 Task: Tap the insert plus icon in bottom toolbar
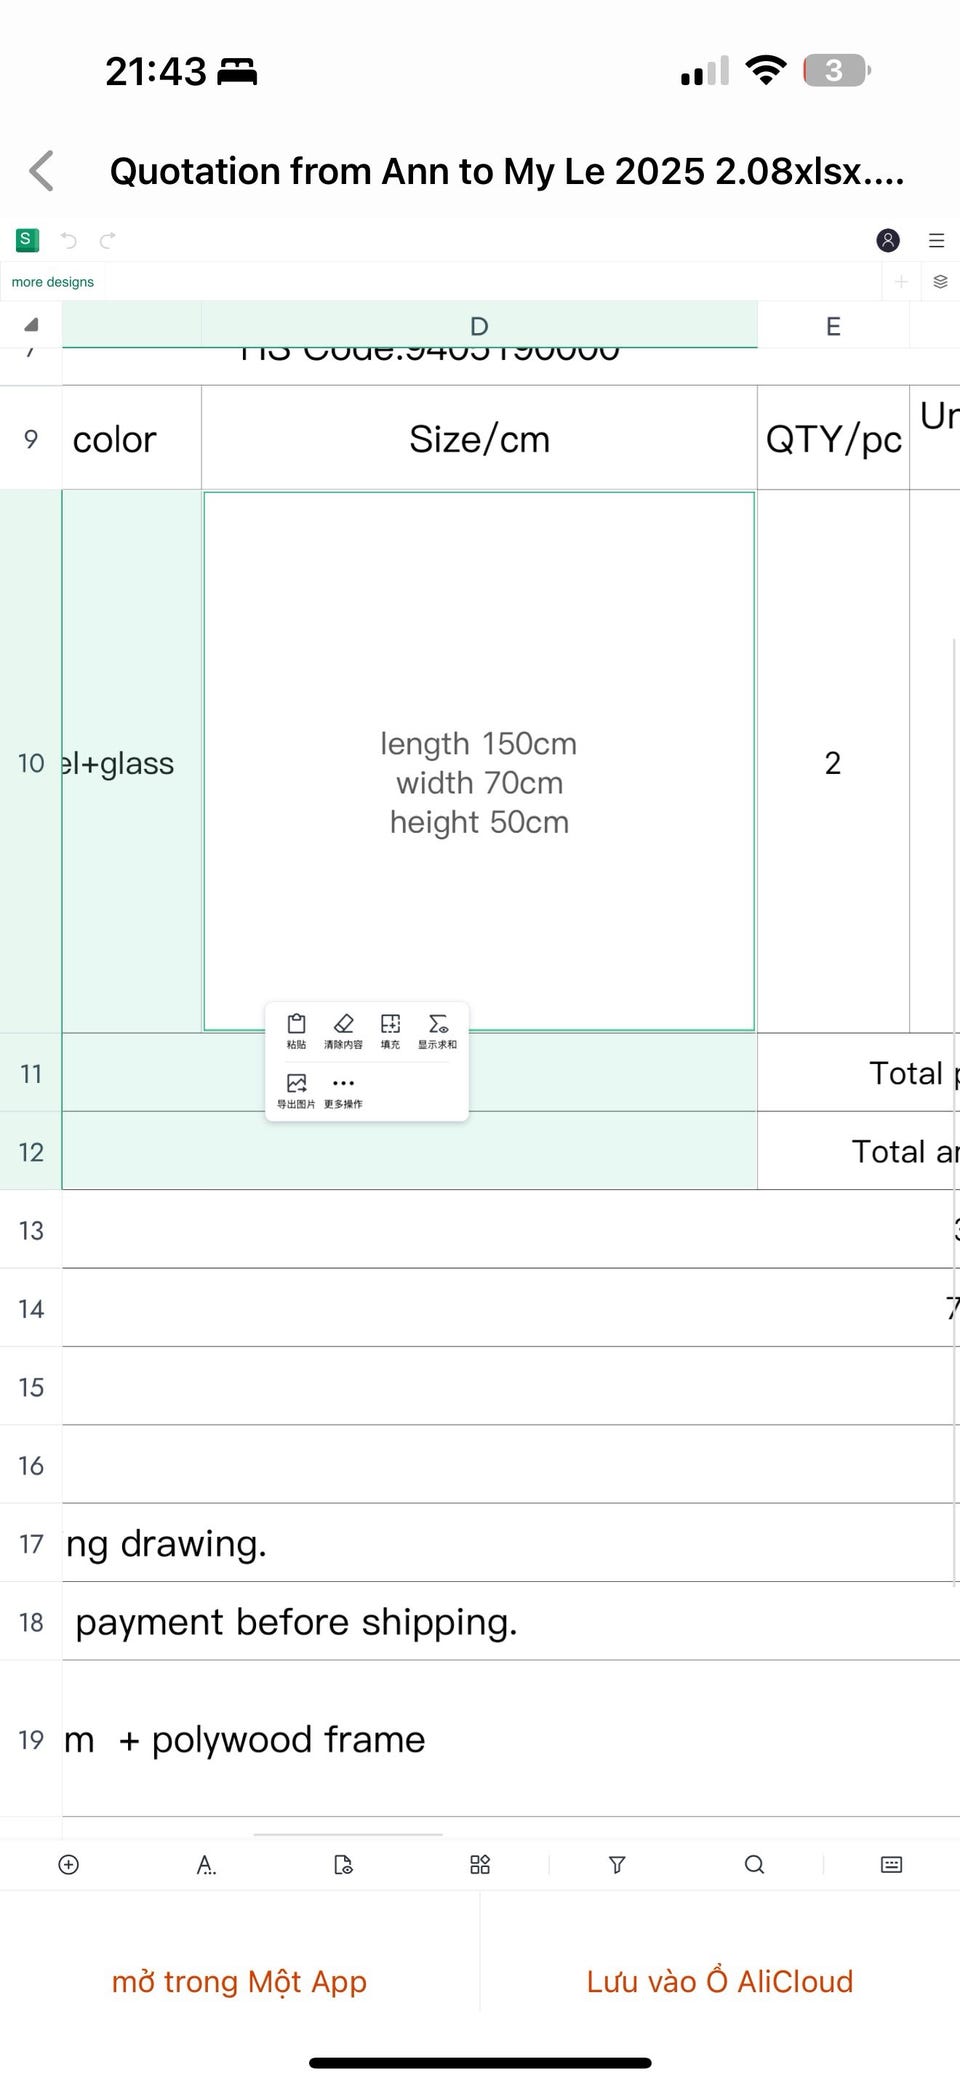[69, 1864]
